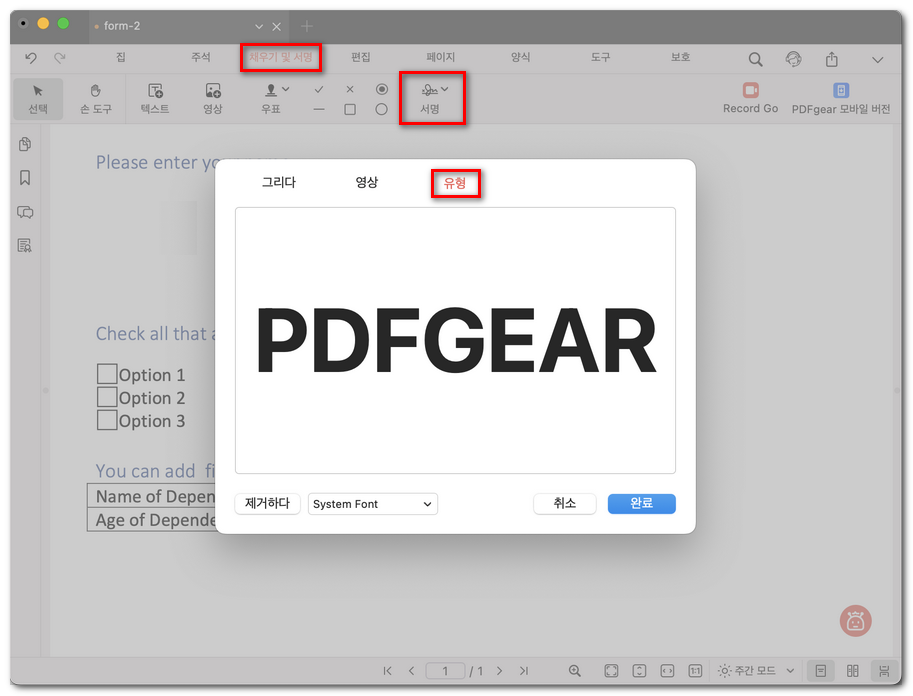The height and width of the screenshot is (696, 913).
Task: Click the share export icon
Action: coord(831,59)
